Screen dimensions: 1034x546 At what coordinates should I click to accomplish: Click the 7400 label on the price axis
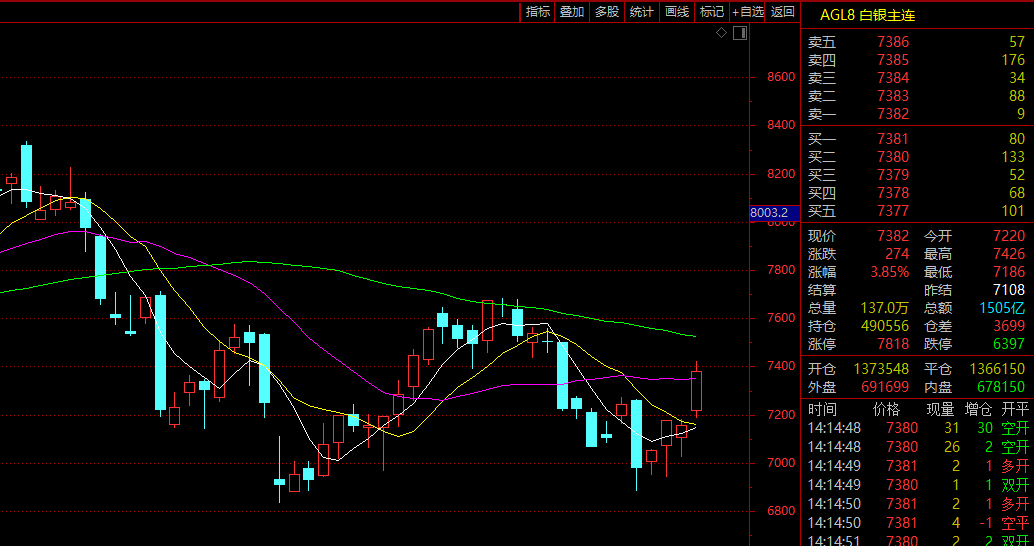(x=781, y=366)
